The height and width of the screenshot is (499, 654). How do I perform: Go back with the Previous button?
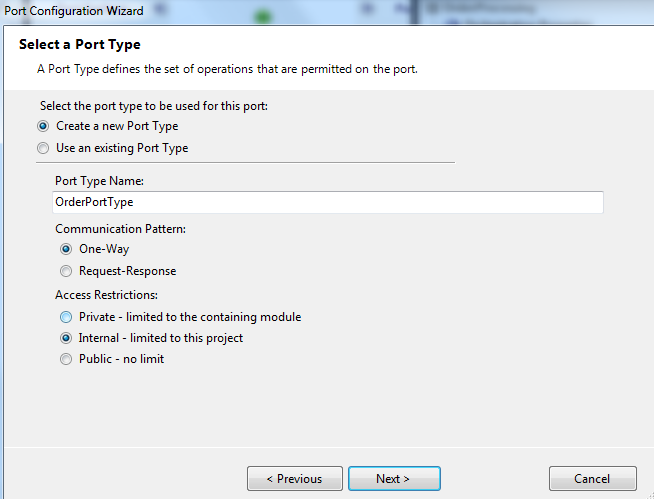294,479
